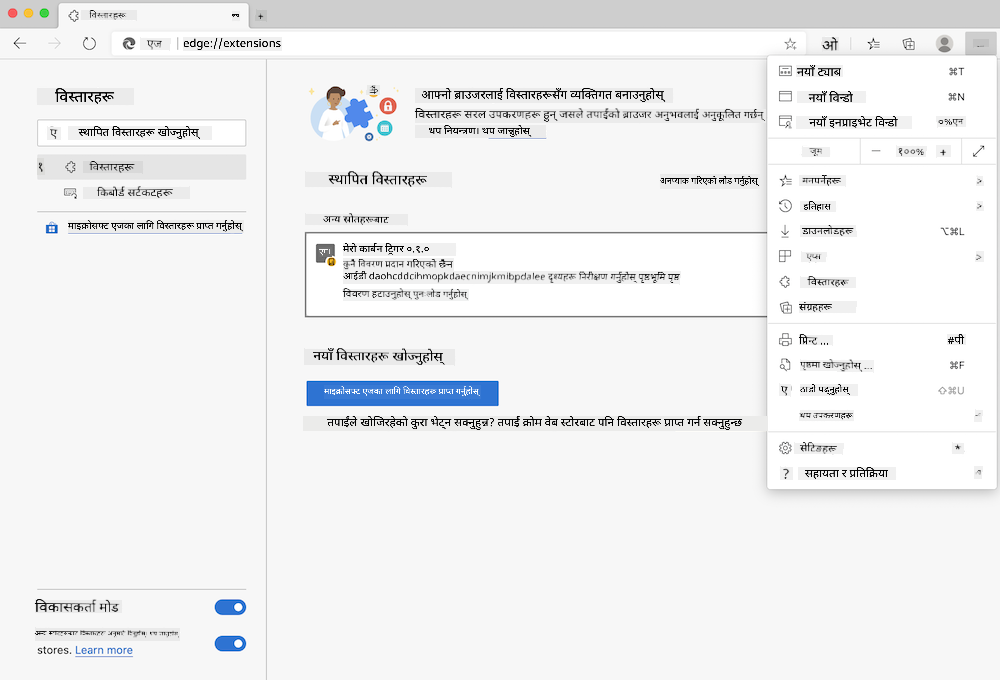Click the reload page icon
Screen dimensions: 1000x680
pos(89,44)
